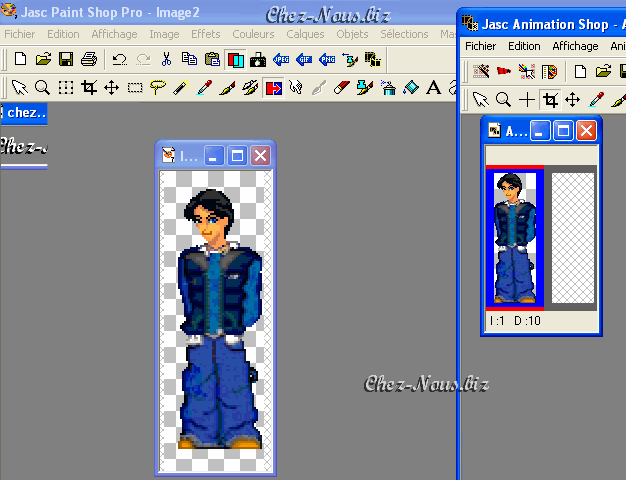
Task: Select the Flood Fill tool
Action: pos(411,87)
